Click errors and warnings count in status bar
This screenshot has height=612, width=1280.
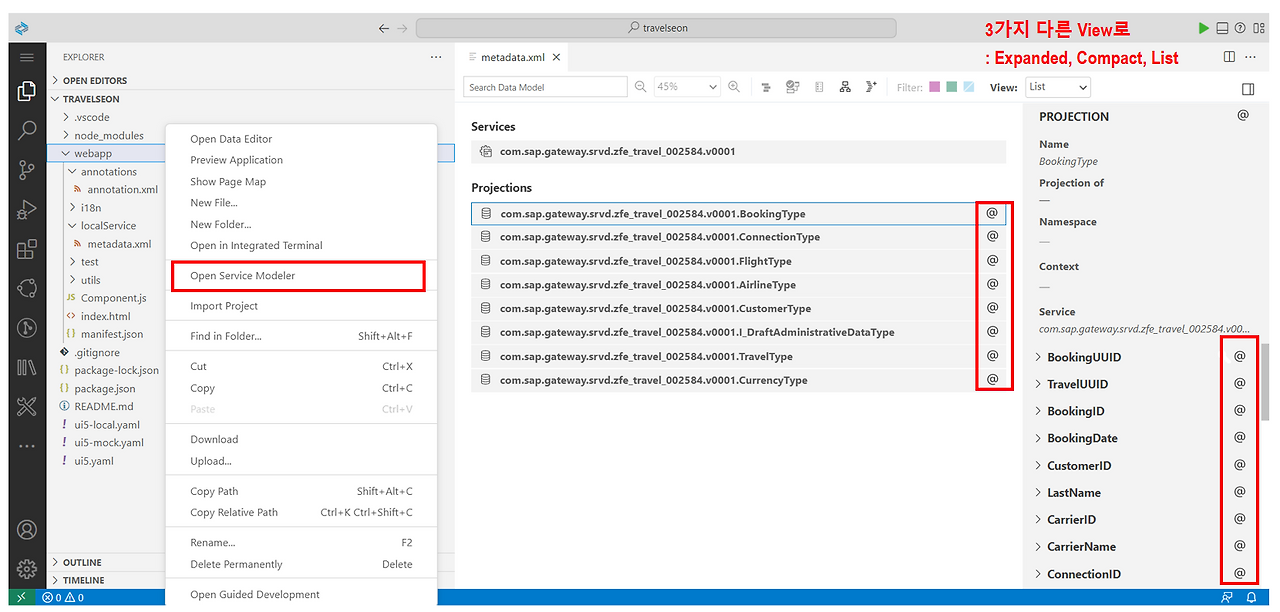coord(62,598)
